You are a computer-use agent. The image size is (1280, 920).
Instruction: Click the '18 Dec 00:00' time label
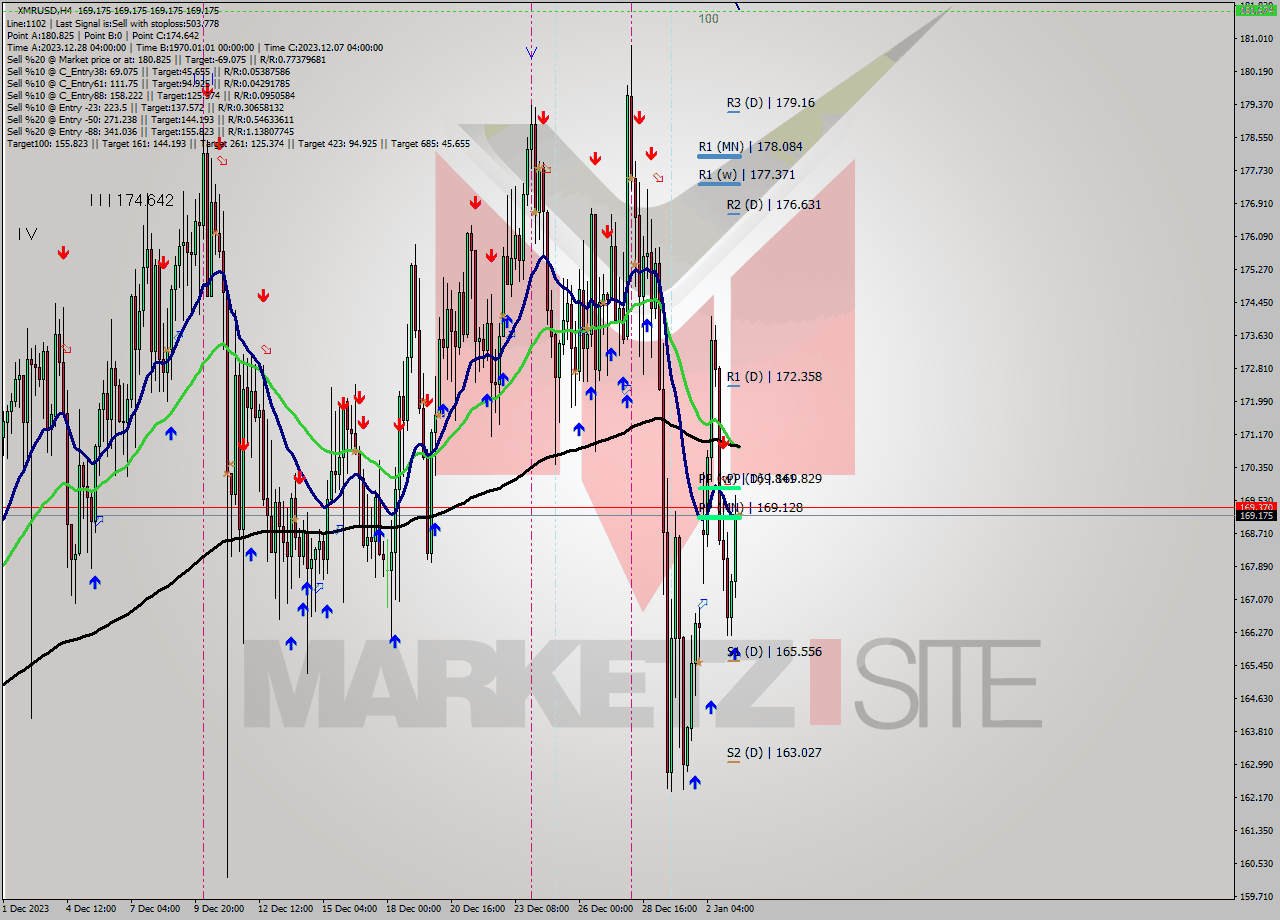pos(413,909)
